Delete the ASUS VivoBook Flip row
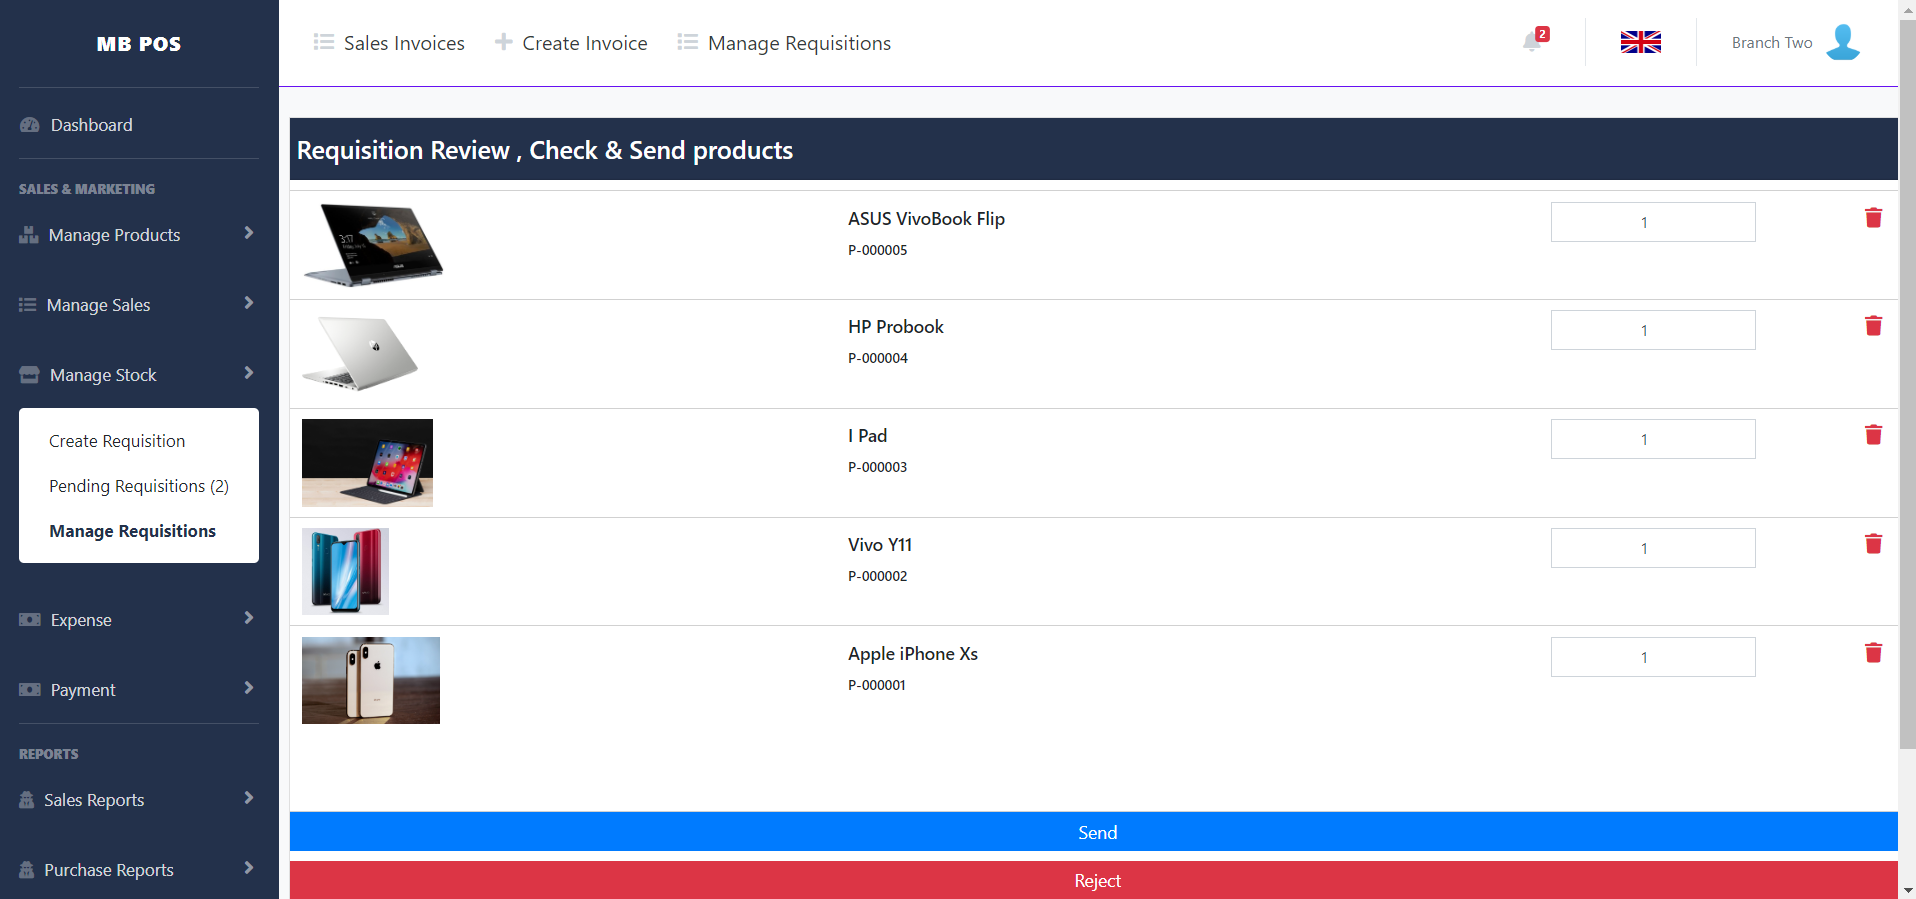The image size is (1916, 899). pyautogui.click(x=1873, y=218)
